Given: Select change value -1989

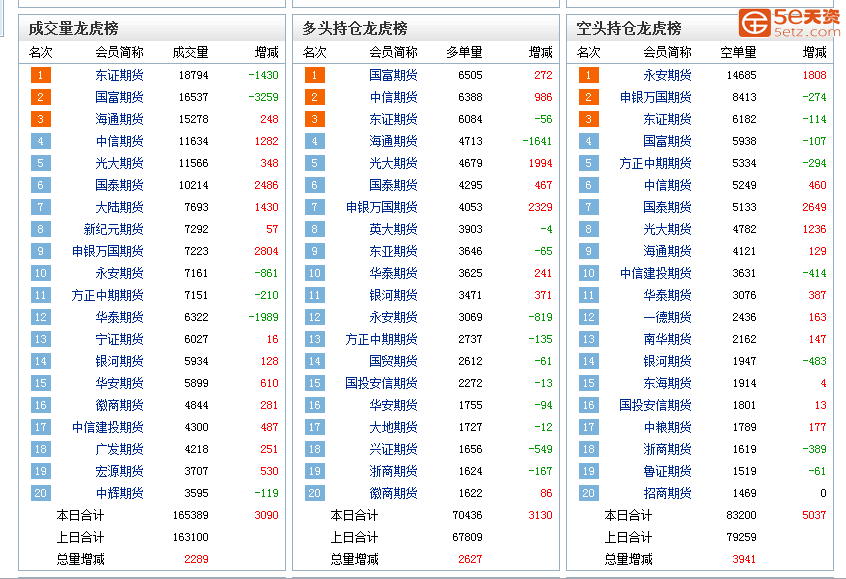Looking at the screenshot, I should point(263,317).
